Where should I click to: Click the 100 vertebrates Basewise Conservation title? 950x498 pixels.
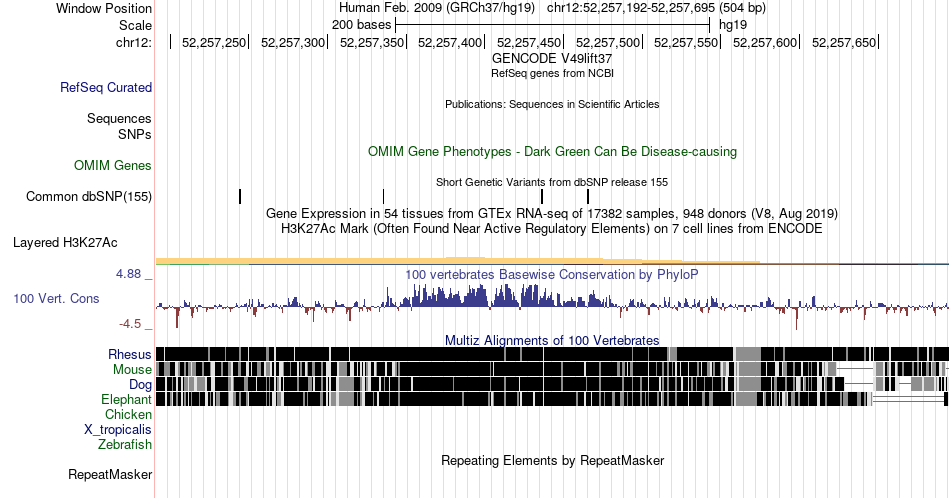[552, 274]
